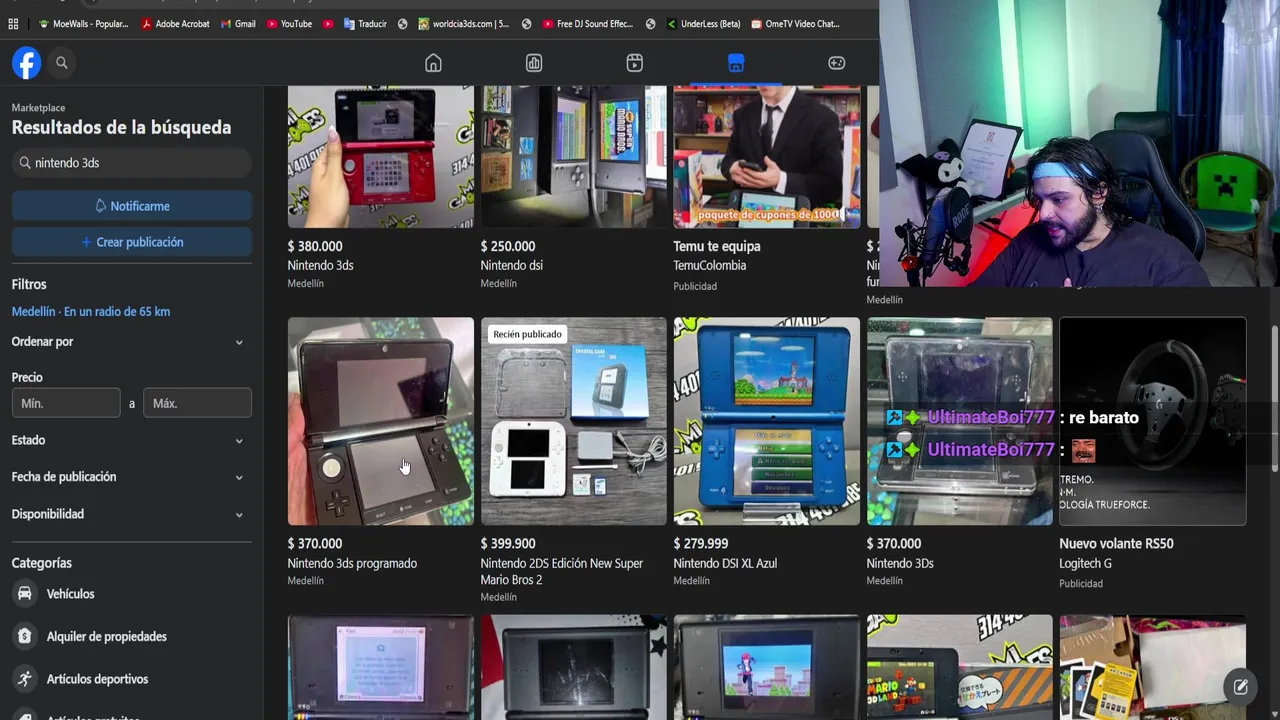Click the unlabeled YouTube icon bookmark
This screenshot has height=720, width=1280.
[328, 24]
